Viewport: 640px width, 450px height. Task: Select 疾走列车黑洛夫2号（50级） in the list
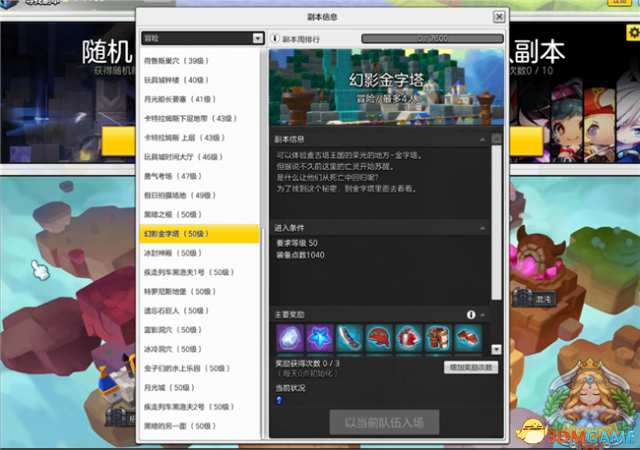pyautogui.click(x=199, y=407)
